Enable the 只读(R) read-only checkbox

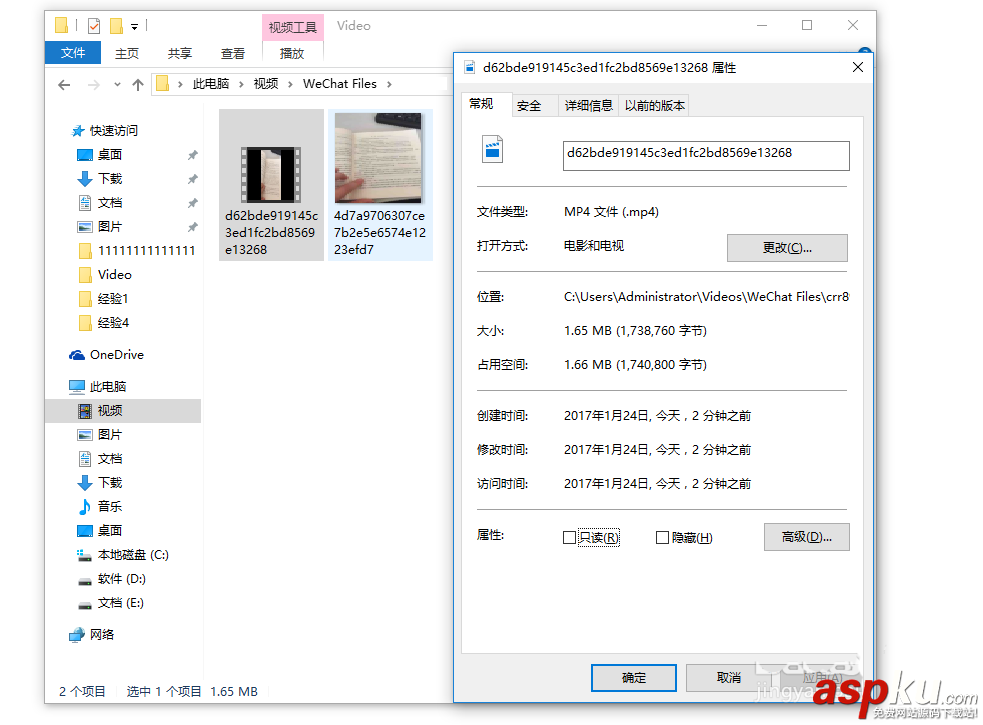[571, 537]
